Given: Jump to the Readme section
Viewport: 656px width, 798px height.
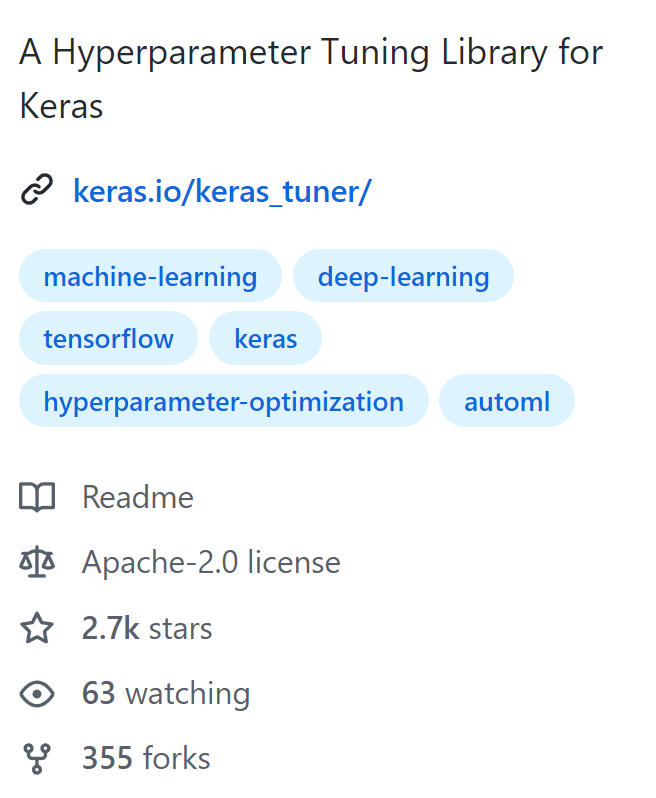Looking at the screenshot, I should pyautogui.click(x=138, y=497).
